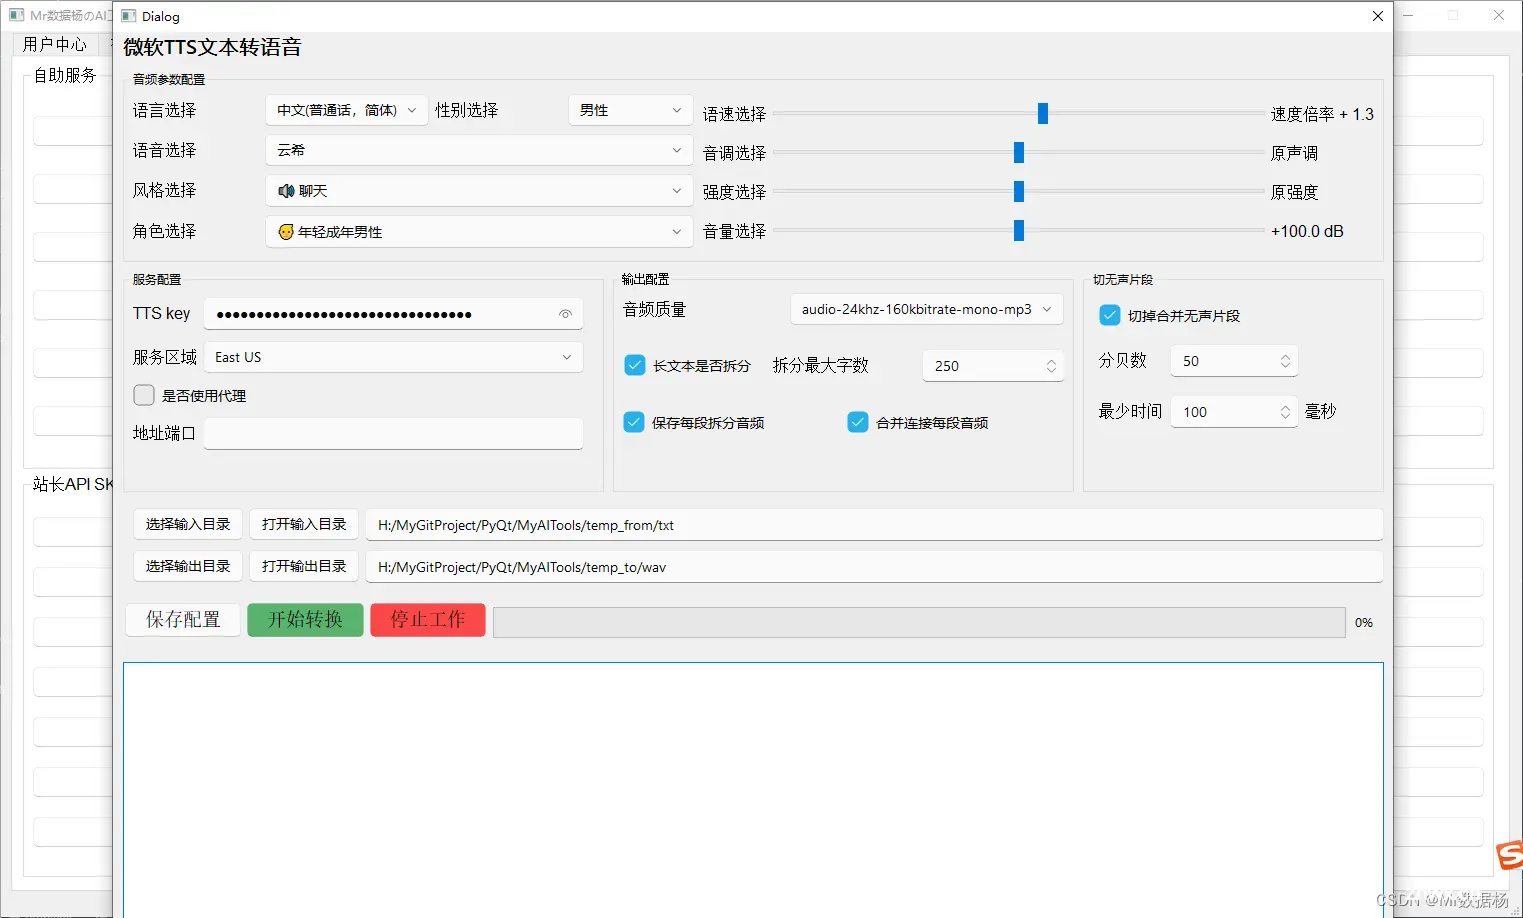Click the 速度倍率 + 1.3 label

tap(1322, 114)
